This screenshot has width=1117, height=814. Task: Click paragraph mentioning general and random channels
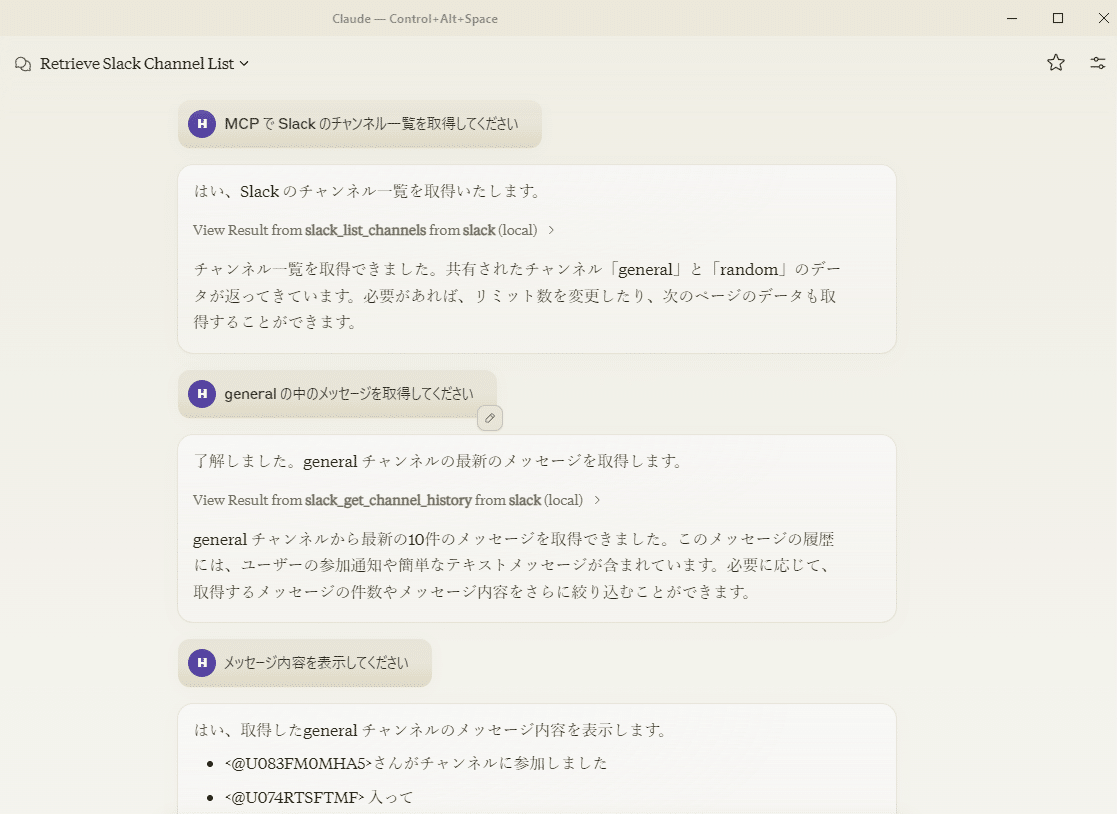pyautogui.click(x=517, y=296)
